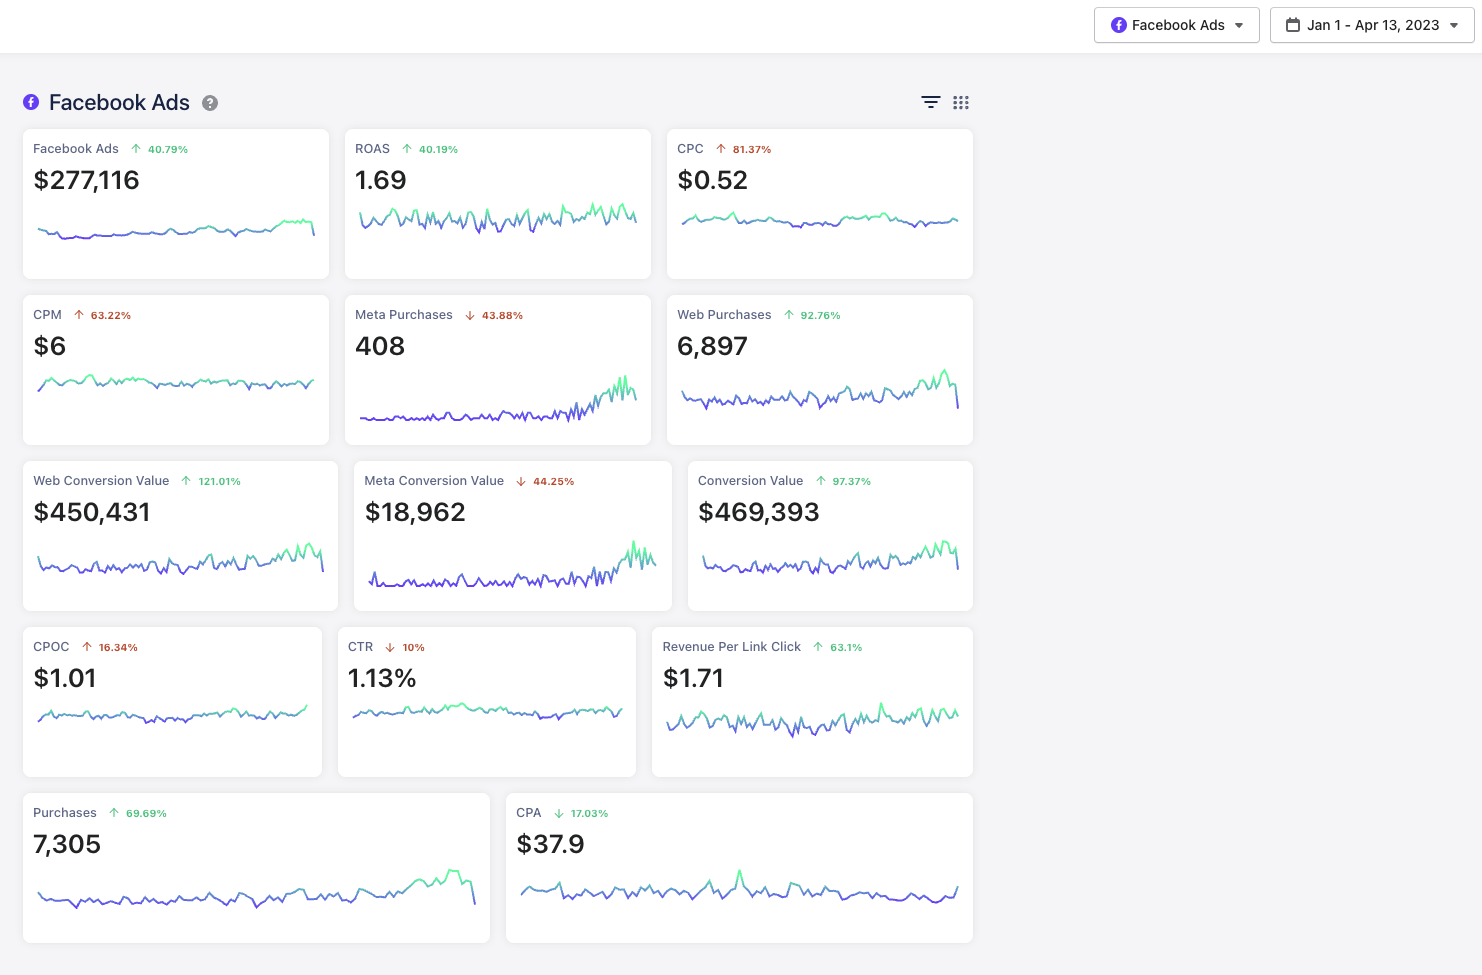Click the CPA value $37.9
The image size is (1482, 975).
coord(550,844)
